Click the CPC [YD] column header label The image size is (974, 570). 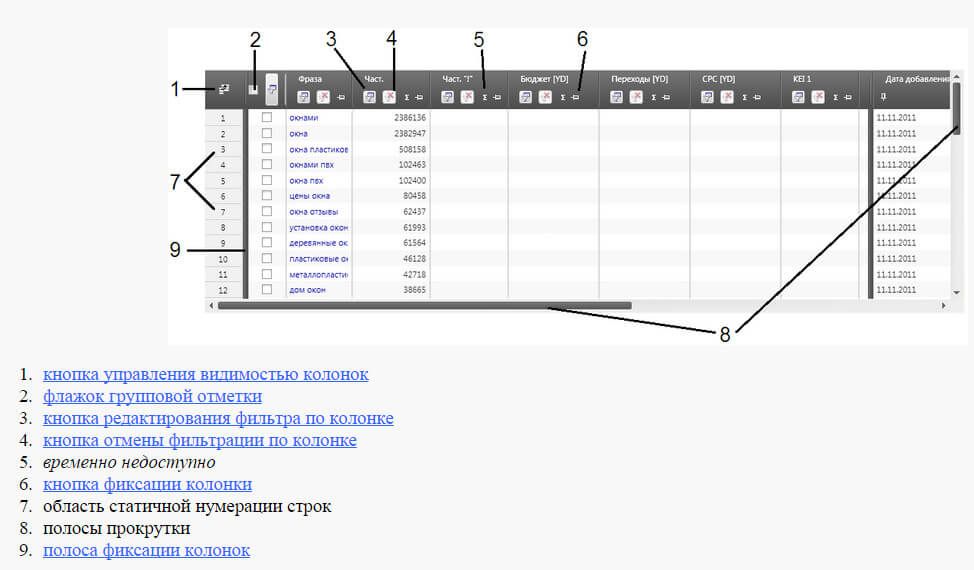718,79
